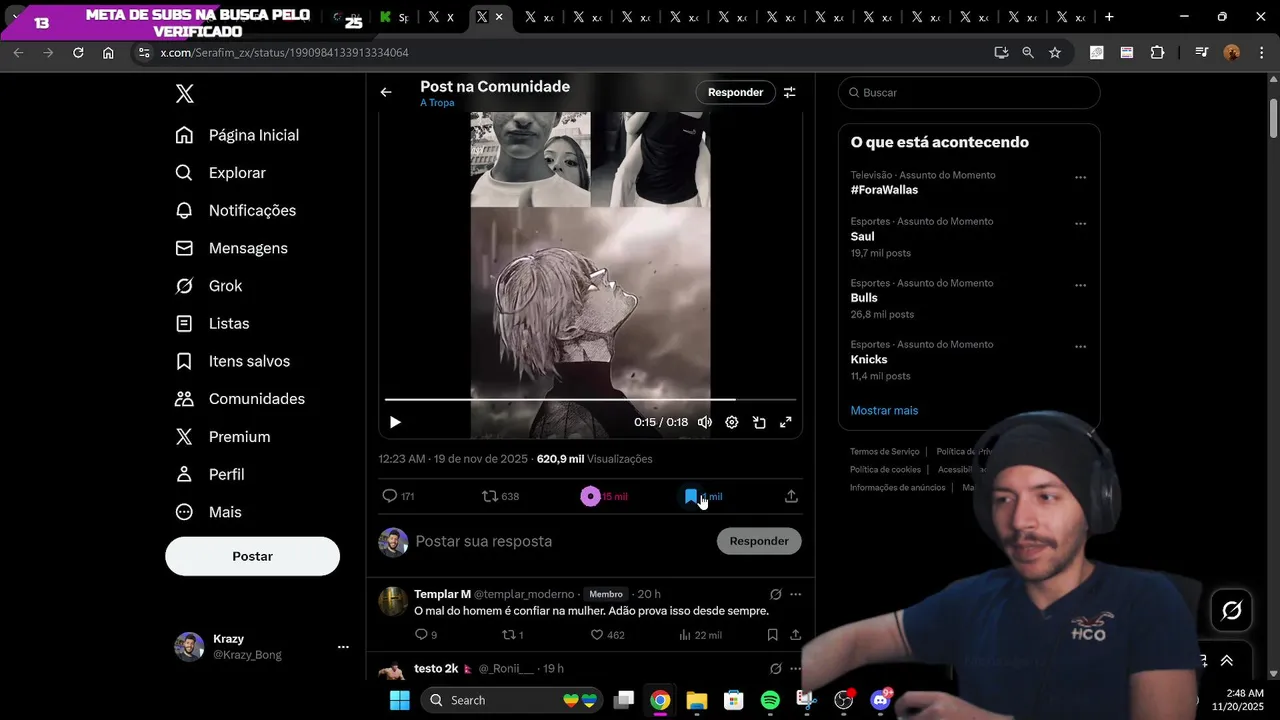Viewport: 1280px width, 720px height.
Task: Click the Responder button in the post header
Action: point(735,92)
